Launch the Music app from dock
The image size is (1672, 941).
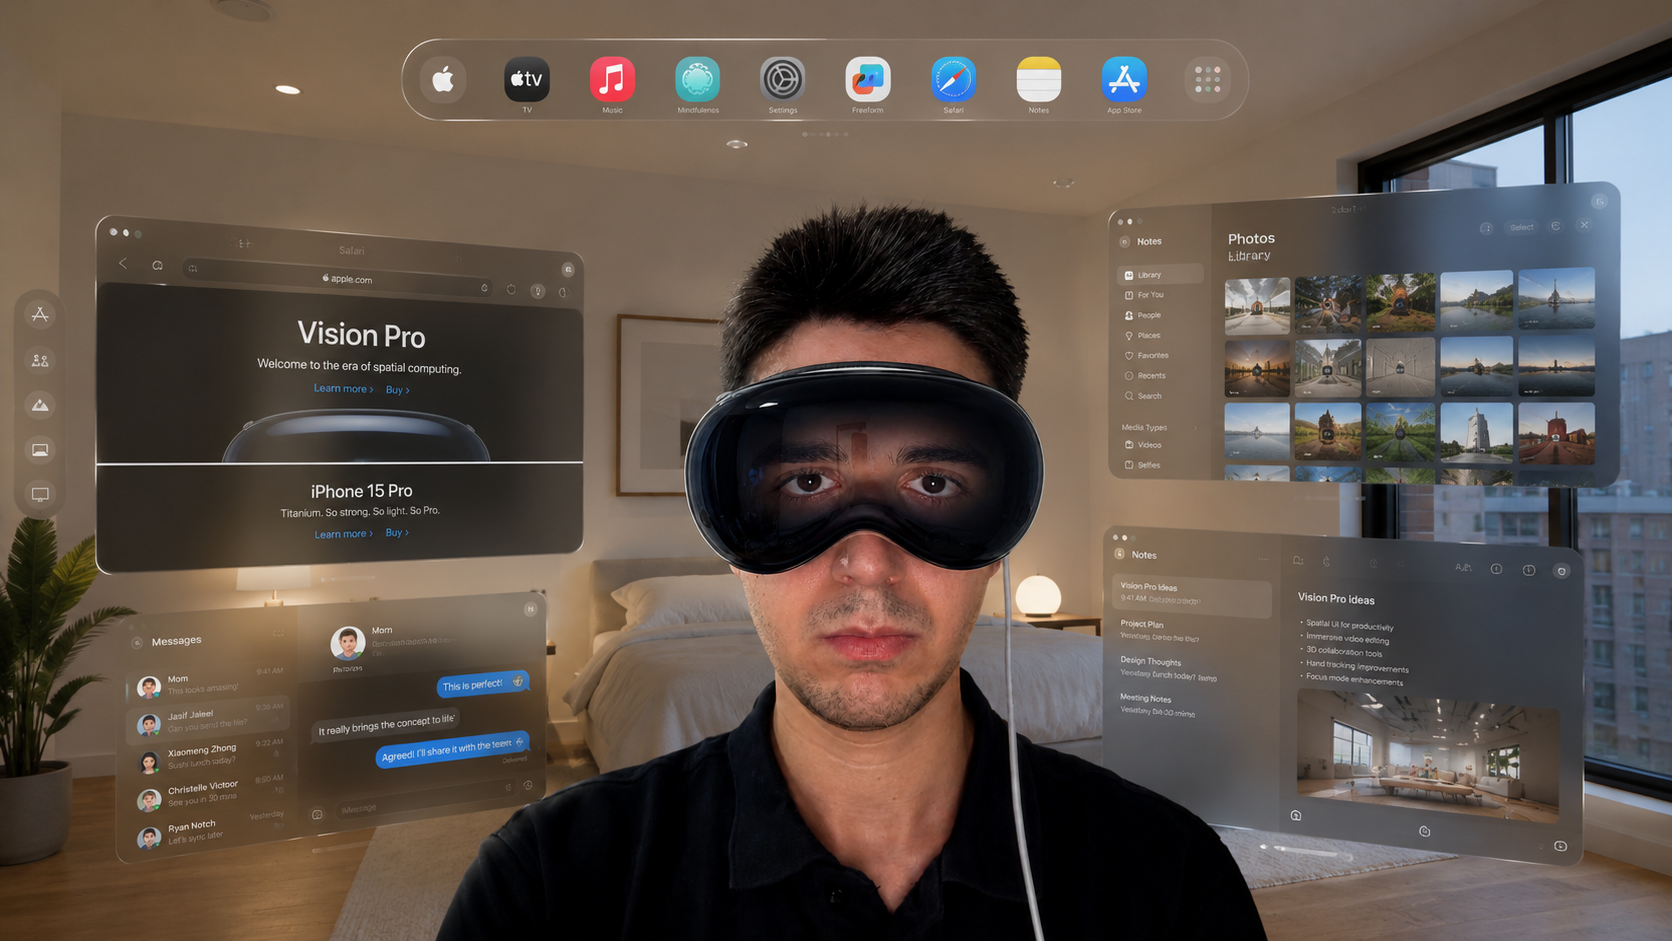point(612,79)
